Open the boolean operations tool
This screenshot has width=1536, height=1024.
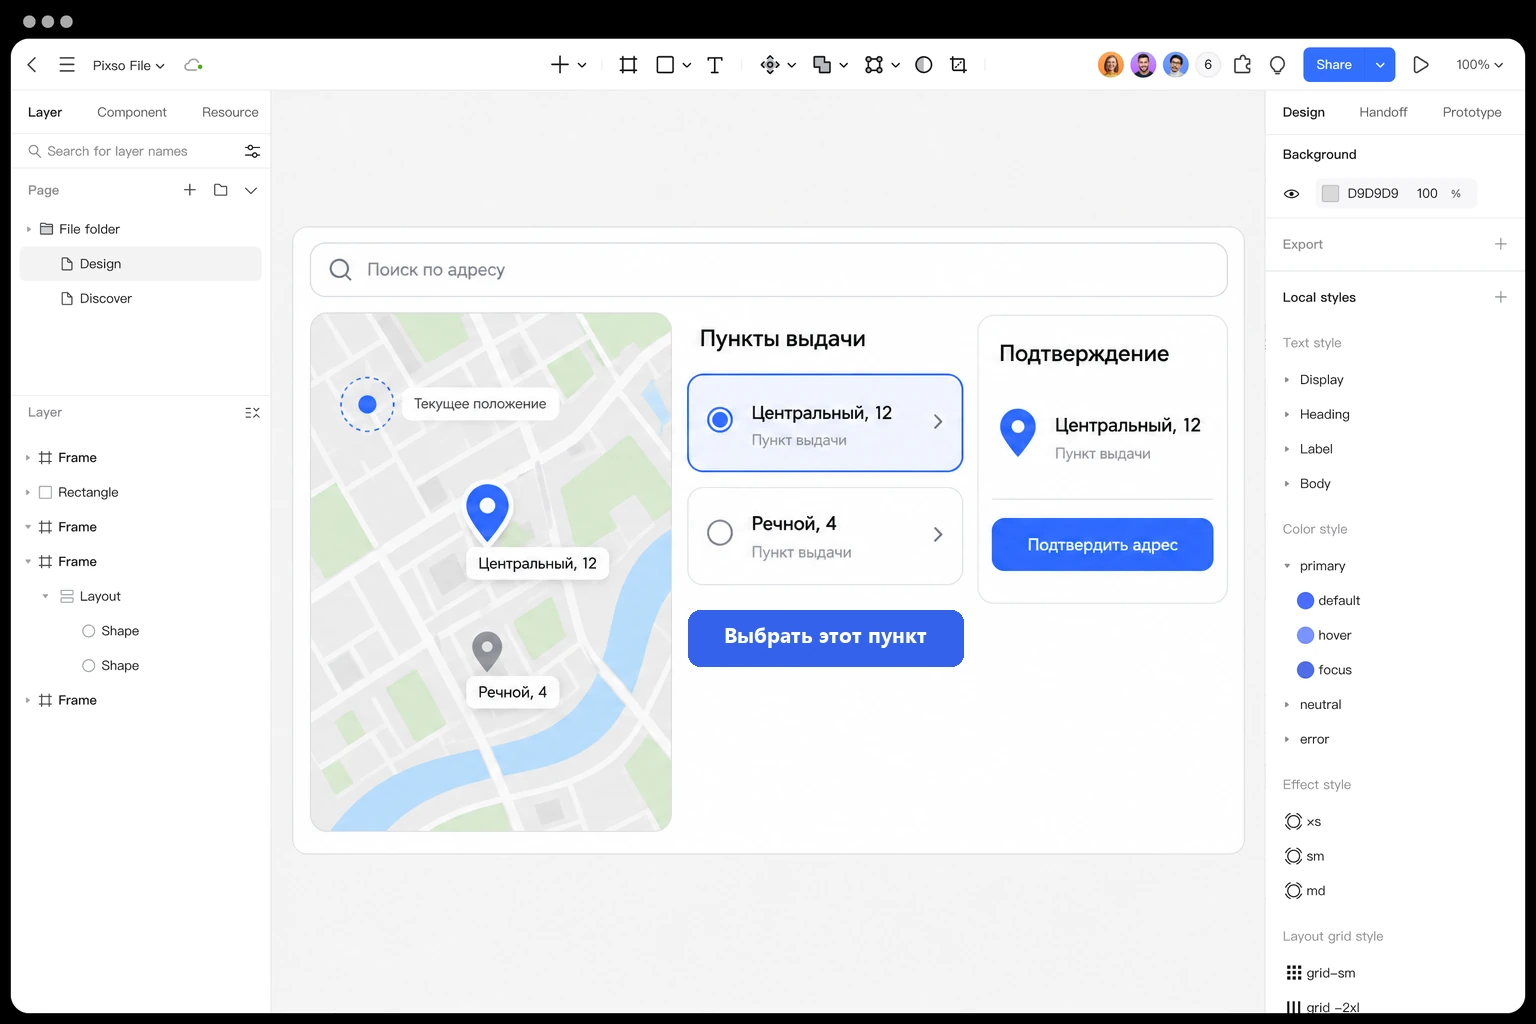click(822, 65)
